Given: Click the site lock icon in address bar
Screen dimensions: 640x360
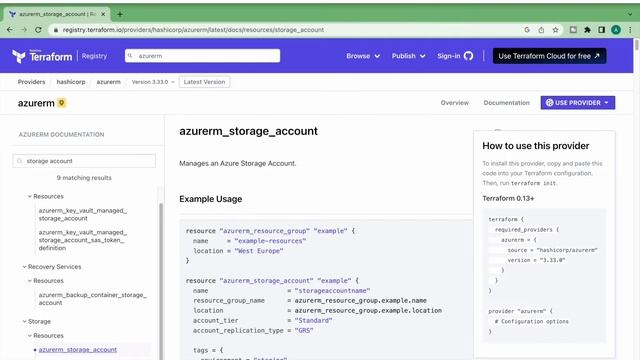Looking at the screenshot, I should pyautogui.click(x=56, y=30).
